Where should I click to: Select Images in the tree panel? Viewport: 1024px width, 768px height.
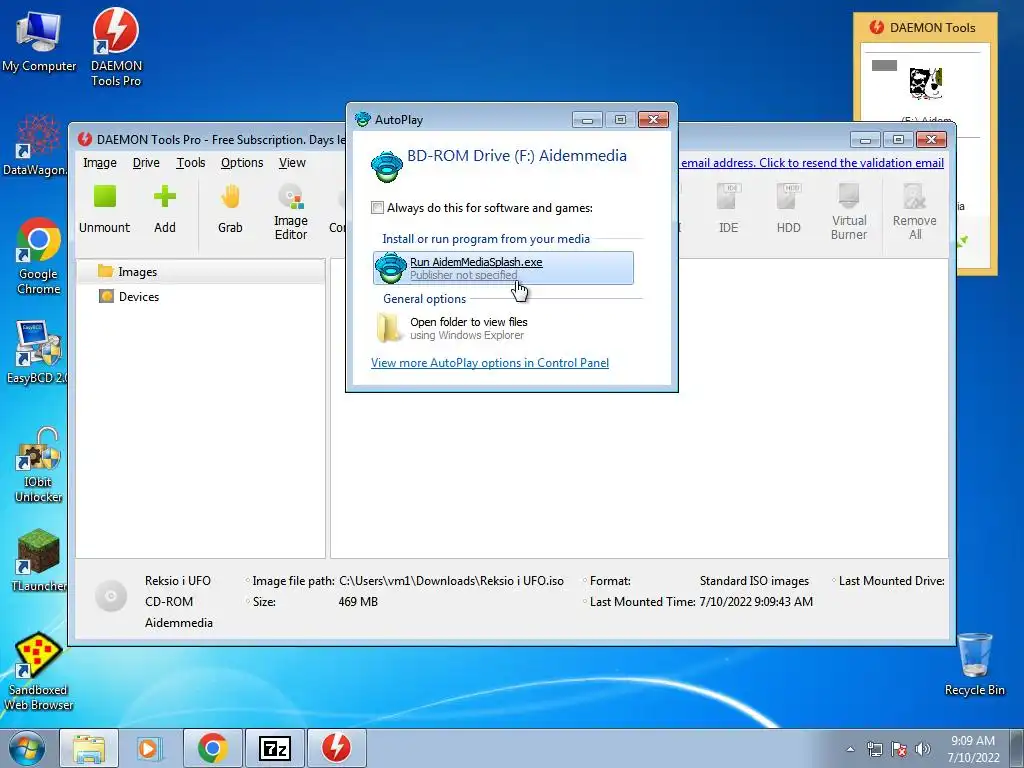pyautogui.click(x=137, y=272)
